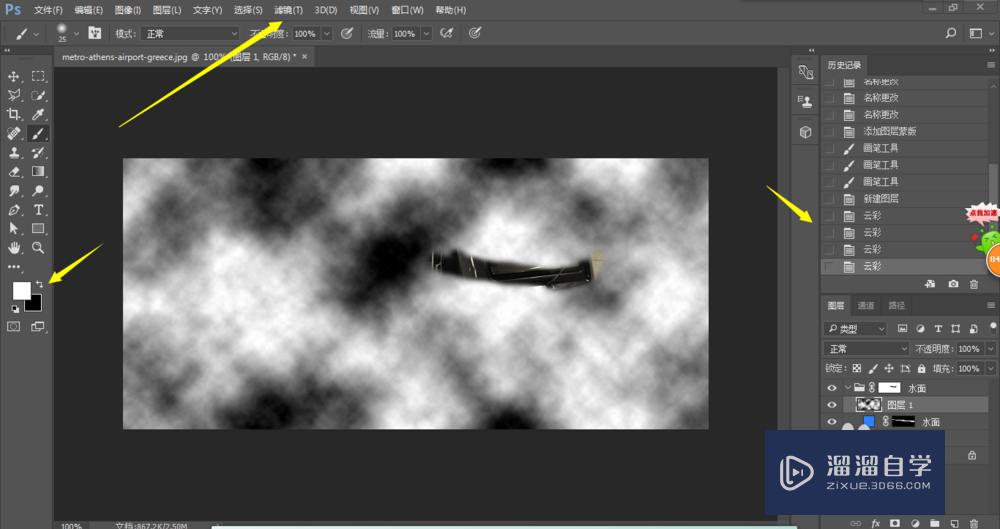Toggle lock transparent pixels
The image size is (1000, 529).
pos(857,369)
